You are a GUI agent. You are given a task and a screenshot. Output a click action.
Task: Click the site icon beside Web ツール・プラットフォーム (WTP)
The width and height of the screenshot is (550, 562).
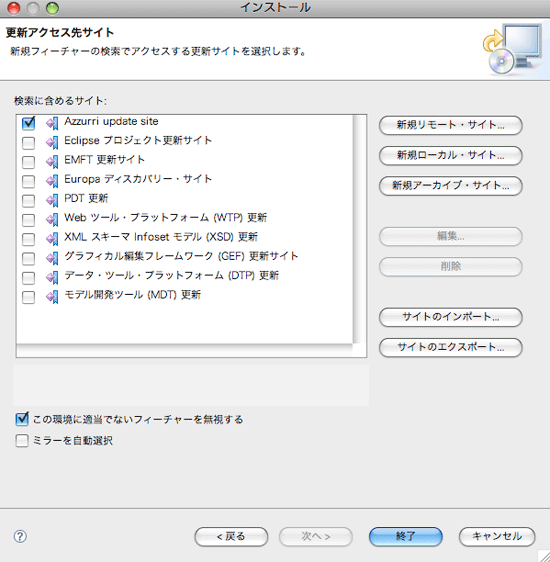click(x=52, y=220)
